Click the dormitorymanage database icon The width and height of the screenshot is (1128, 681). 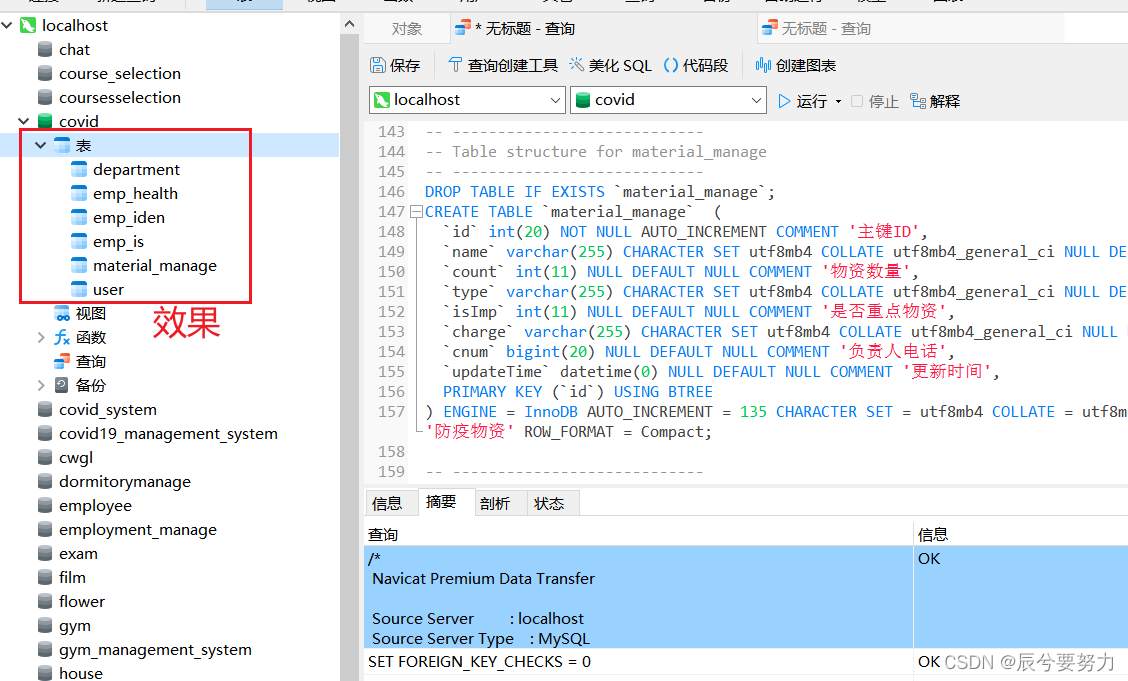coord(45,482)
